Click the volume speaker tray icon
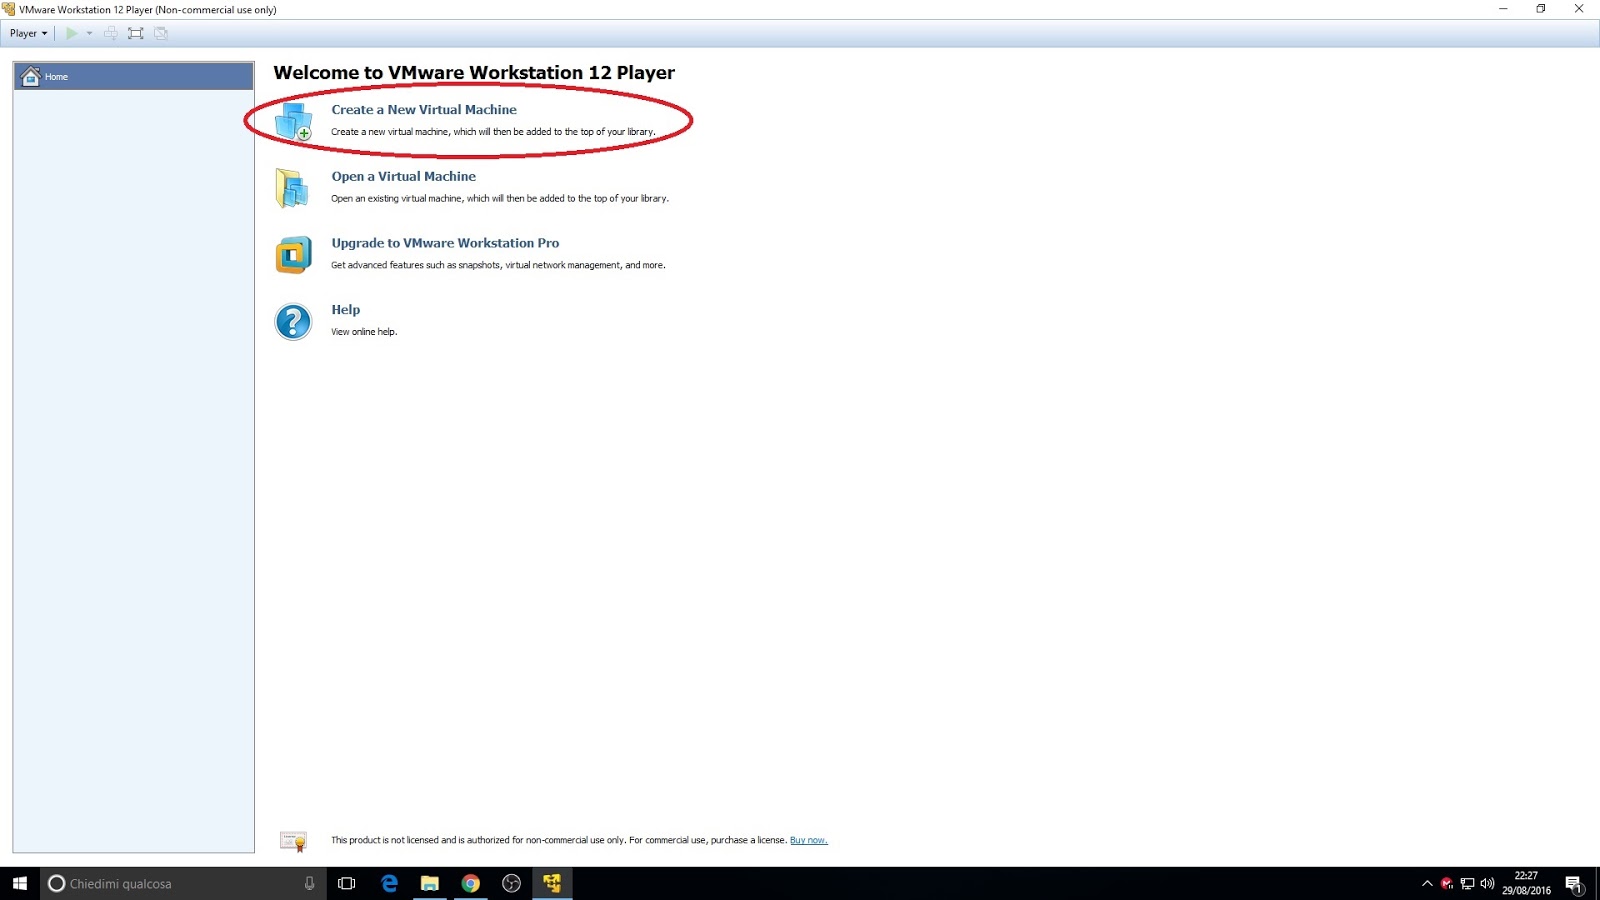Image resolution: width=1600 pixels, height=900 pixels. (1487, 883)
